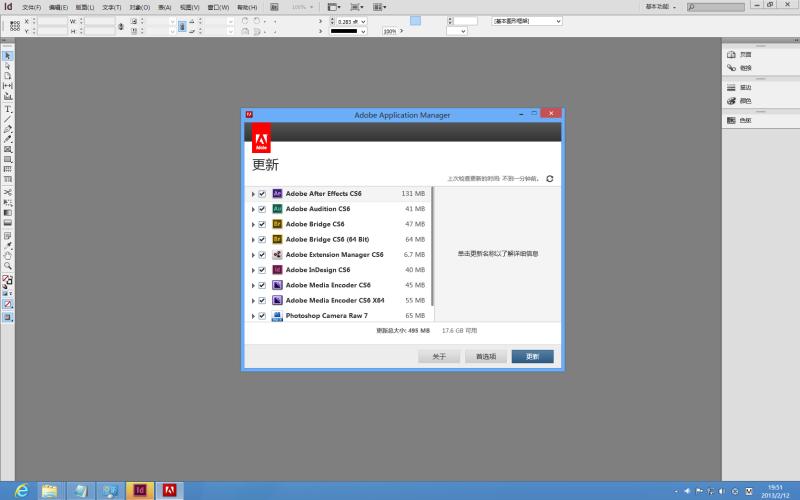Click the search field at top right

point(715,7)
